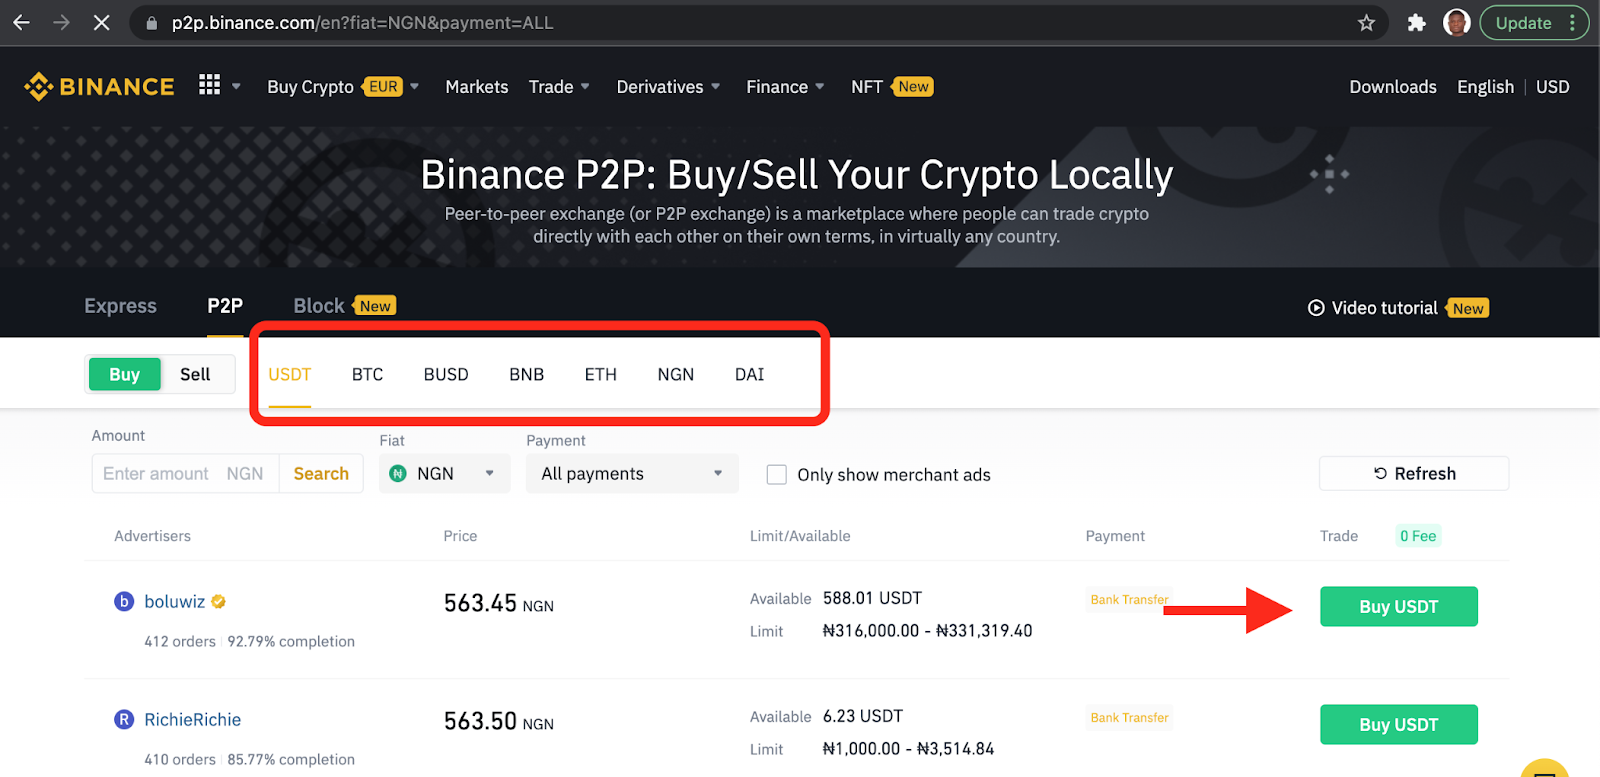Change the USD currency setting
The width and height of the screenshot is (1600, 777).
[x=1552, y=87]
